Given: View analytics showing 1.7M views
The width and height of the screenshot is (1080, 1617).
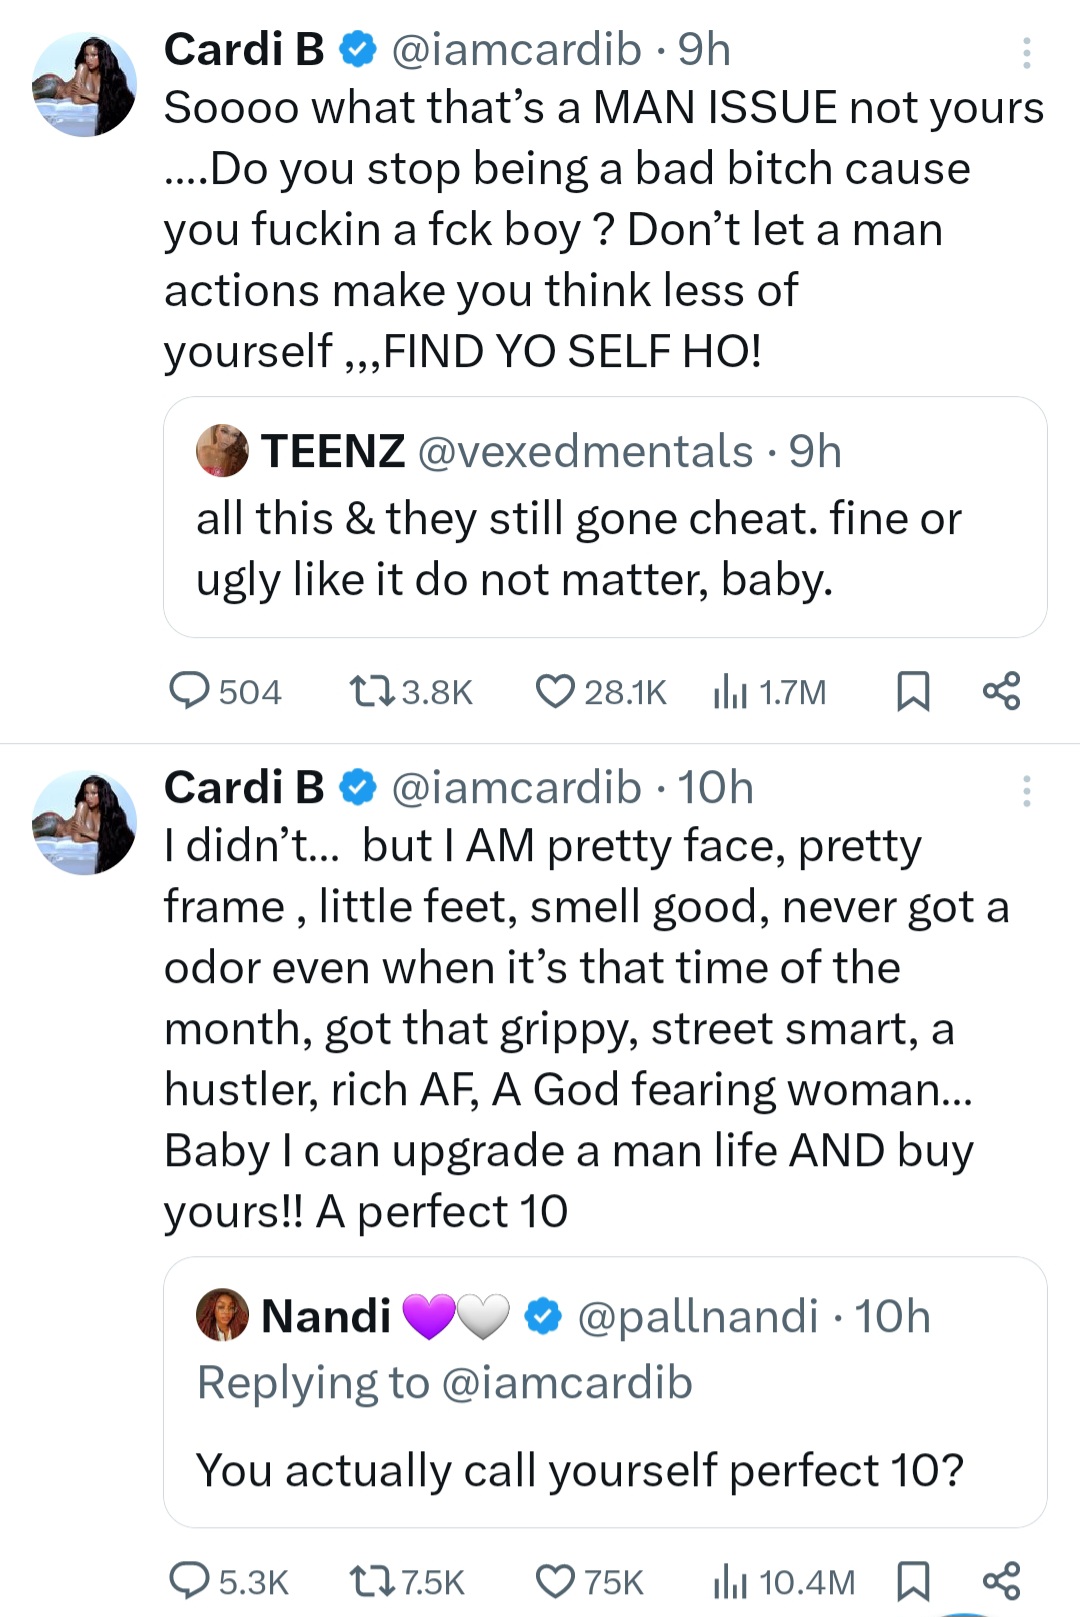Looking at the screenshot, I should [x=731, y=691].
